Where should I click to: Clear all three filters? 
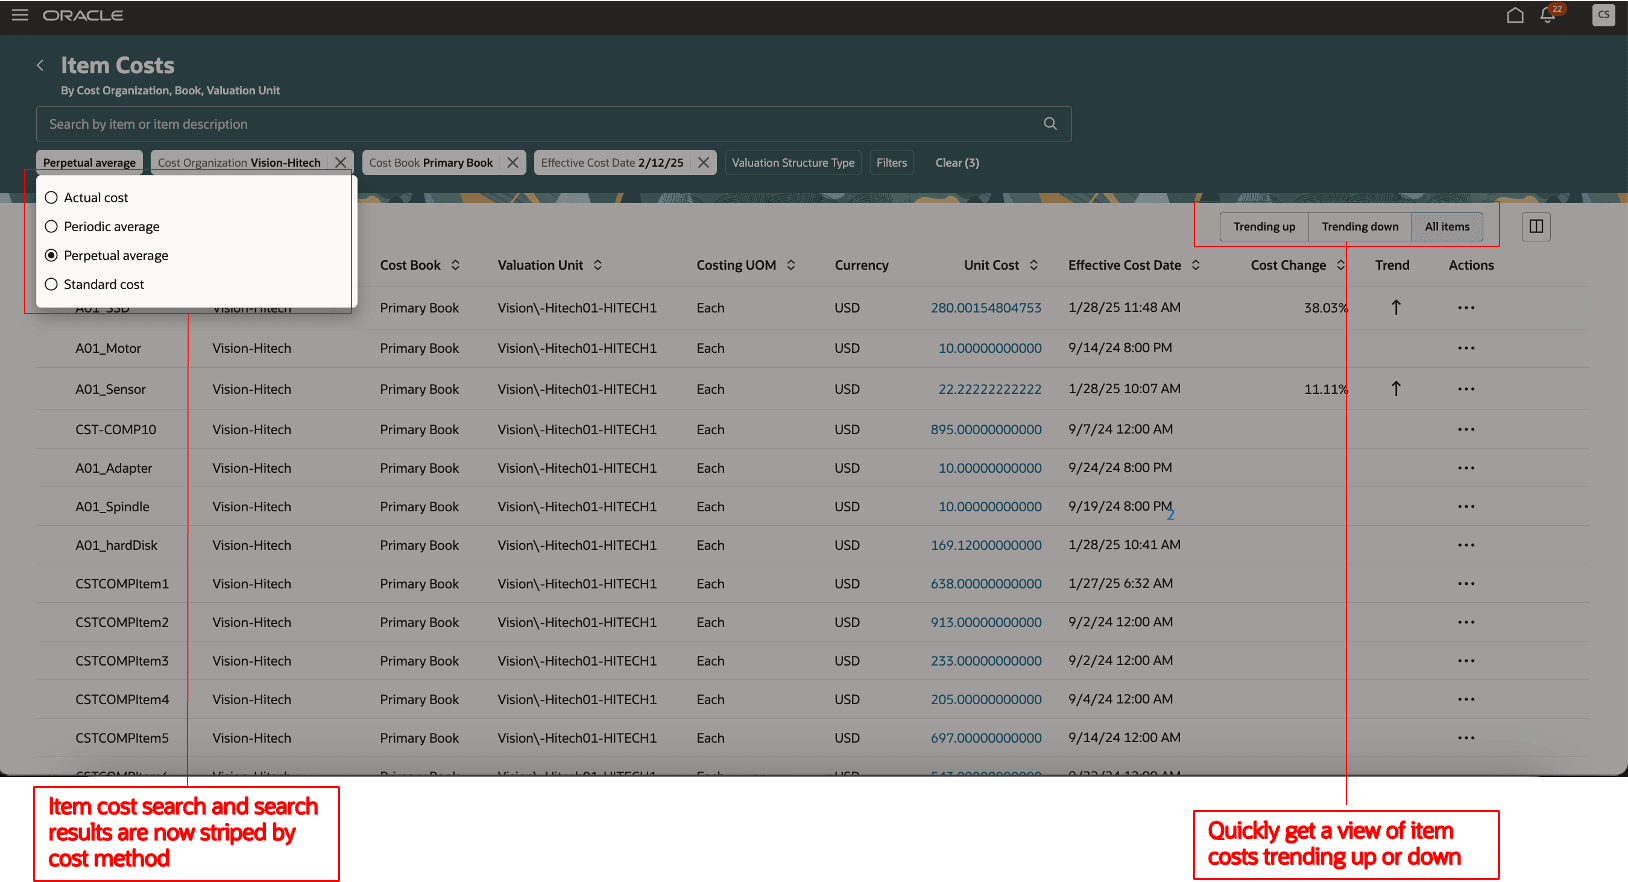point(957,163)
